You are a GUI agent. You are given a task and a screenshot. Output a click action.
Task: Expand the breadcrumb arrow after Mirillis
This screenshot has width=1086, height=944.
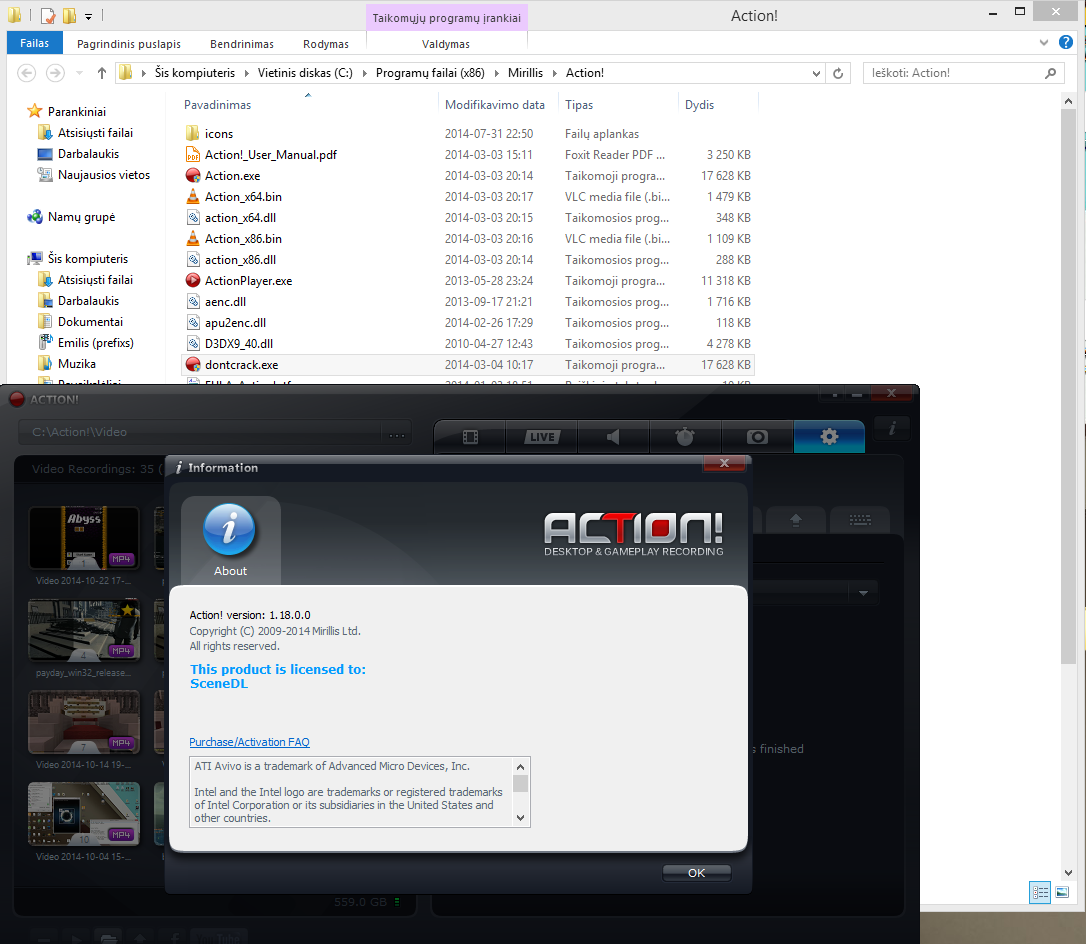tap(555, 73)
